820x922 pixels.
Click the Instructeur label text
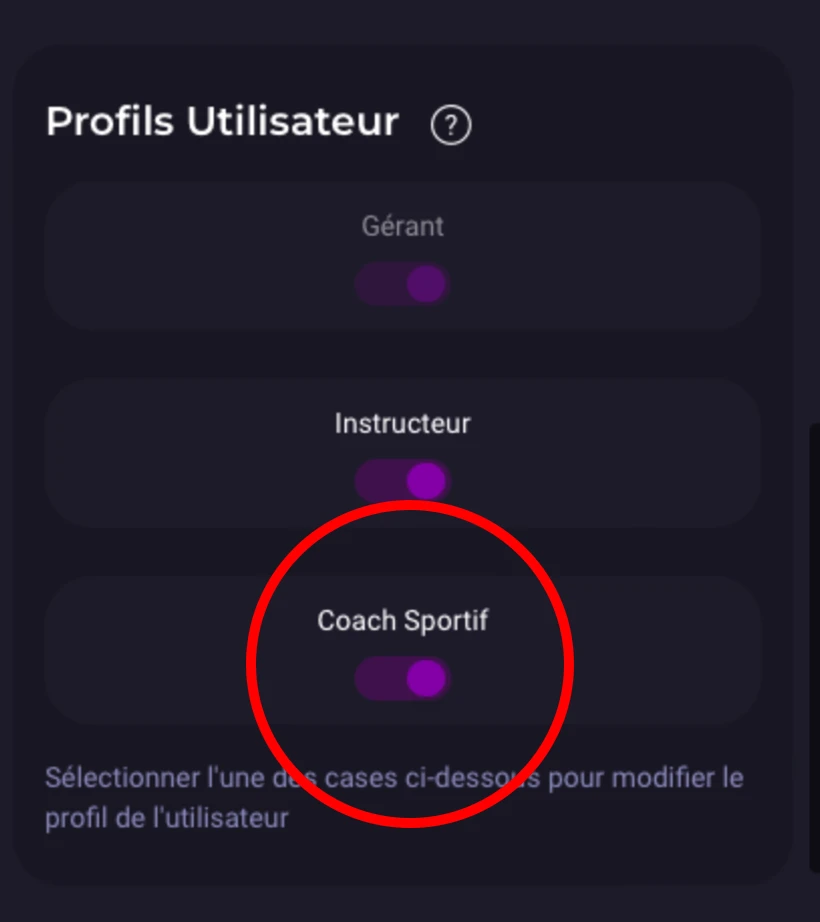pyautogui.click(x=402, y=423)
